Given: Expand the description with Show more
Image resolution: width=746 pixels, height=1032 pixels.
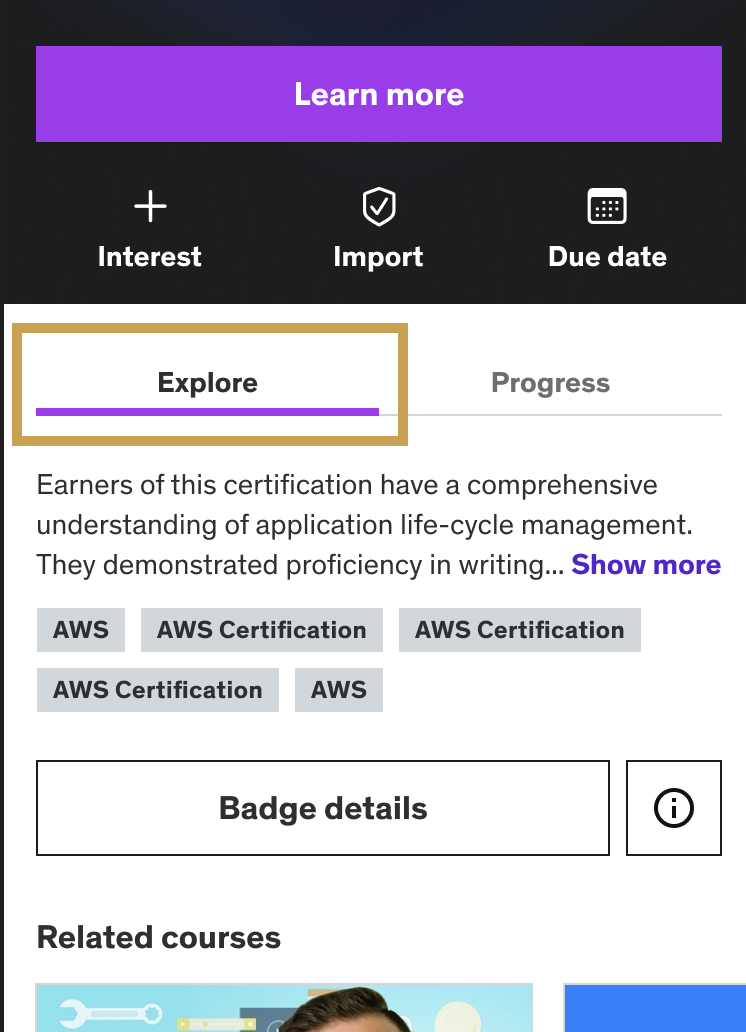Looking at the screenshot, I should click(646, 565).
